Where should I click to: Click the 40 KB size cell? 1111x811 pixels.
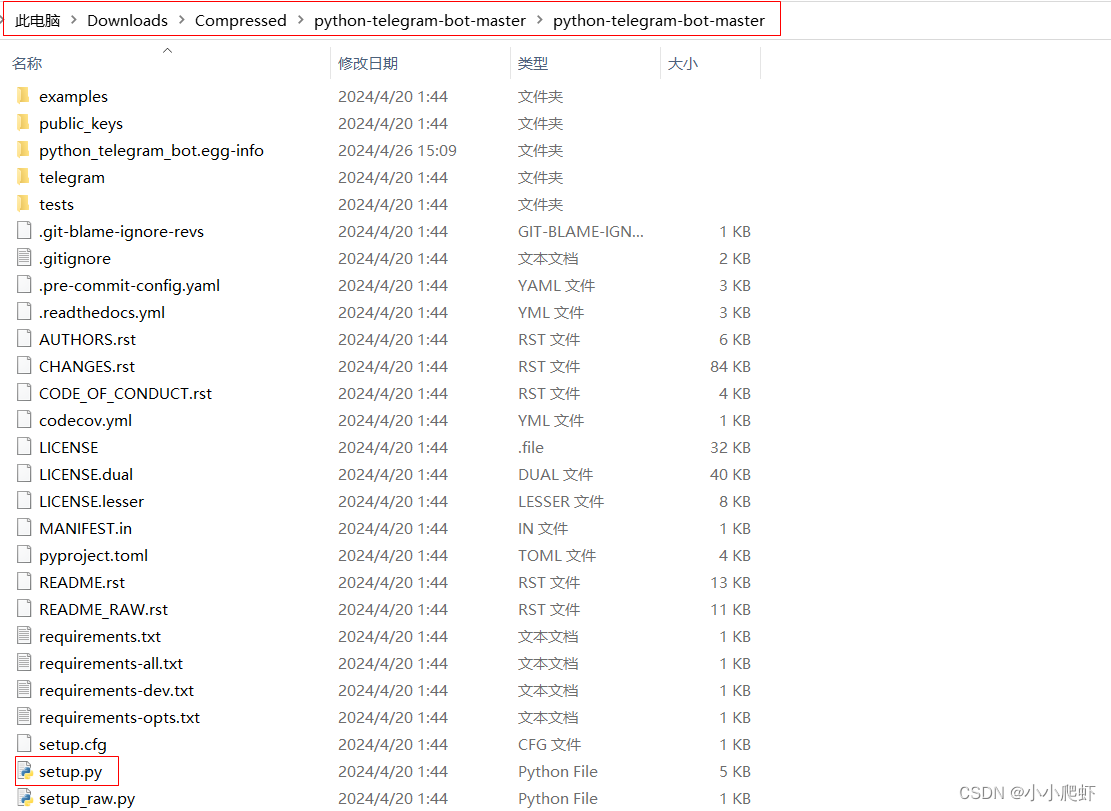pyautogui.click(x=730, y=474)
